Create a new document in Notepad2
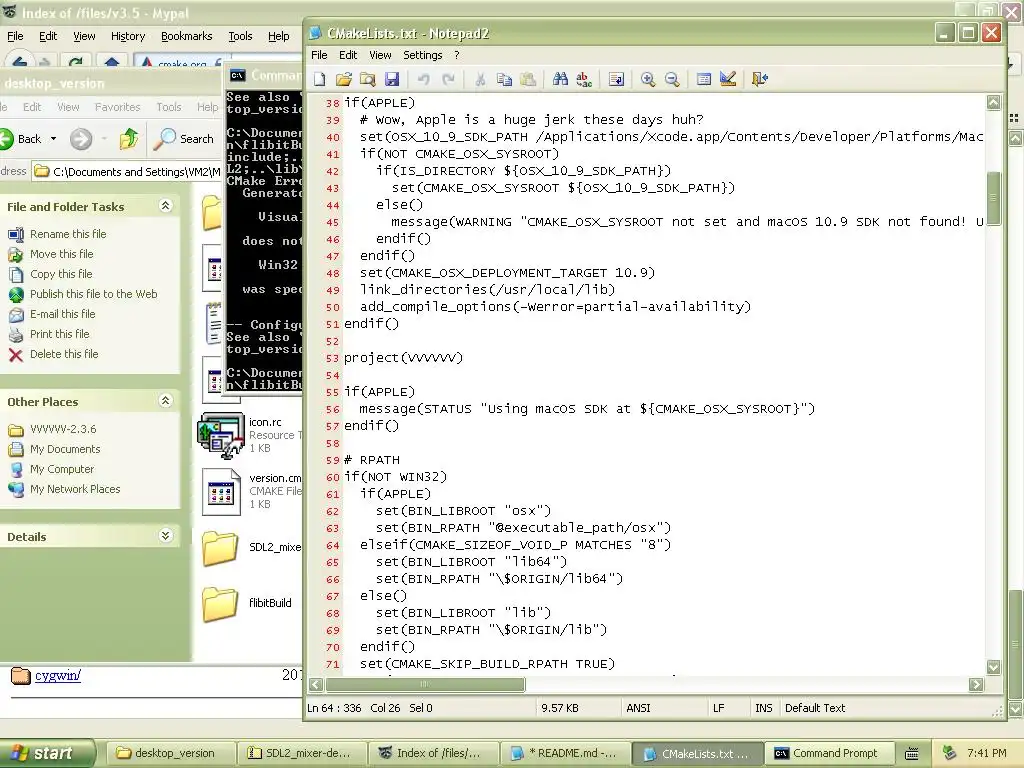Screen dimensions: 1024x768 [x=319, y=80]
